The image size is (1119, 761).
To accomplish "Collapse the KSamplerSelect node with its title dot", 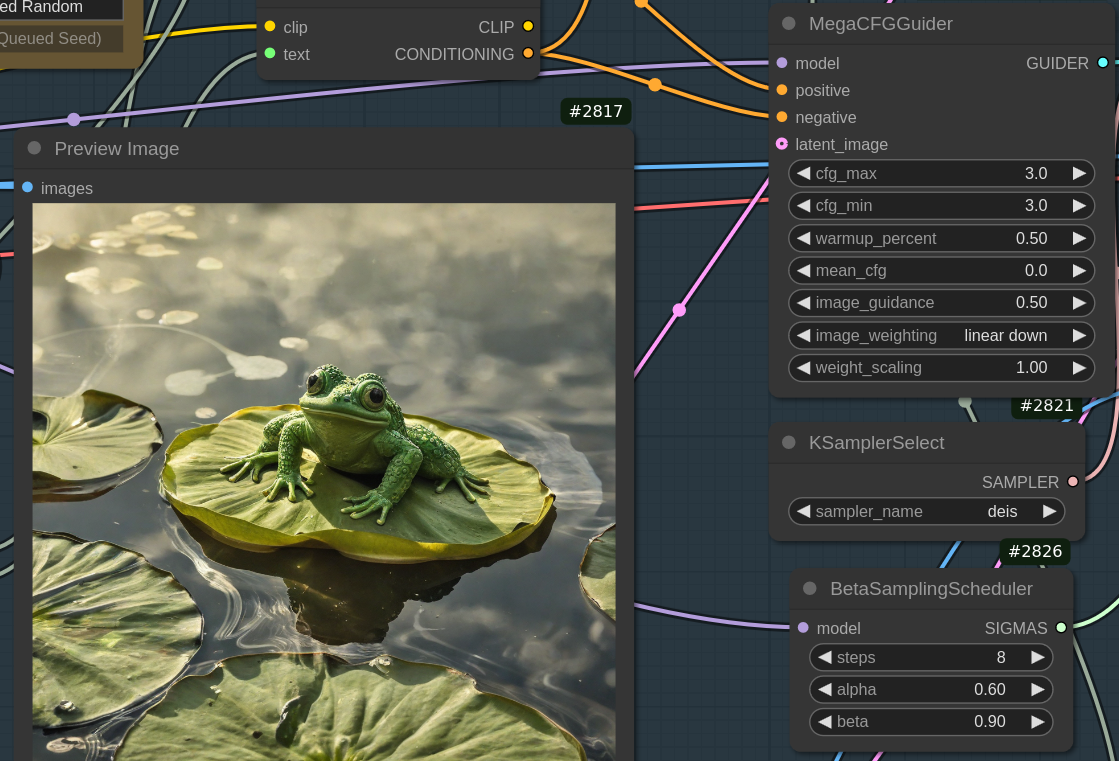I will point(789,443).
